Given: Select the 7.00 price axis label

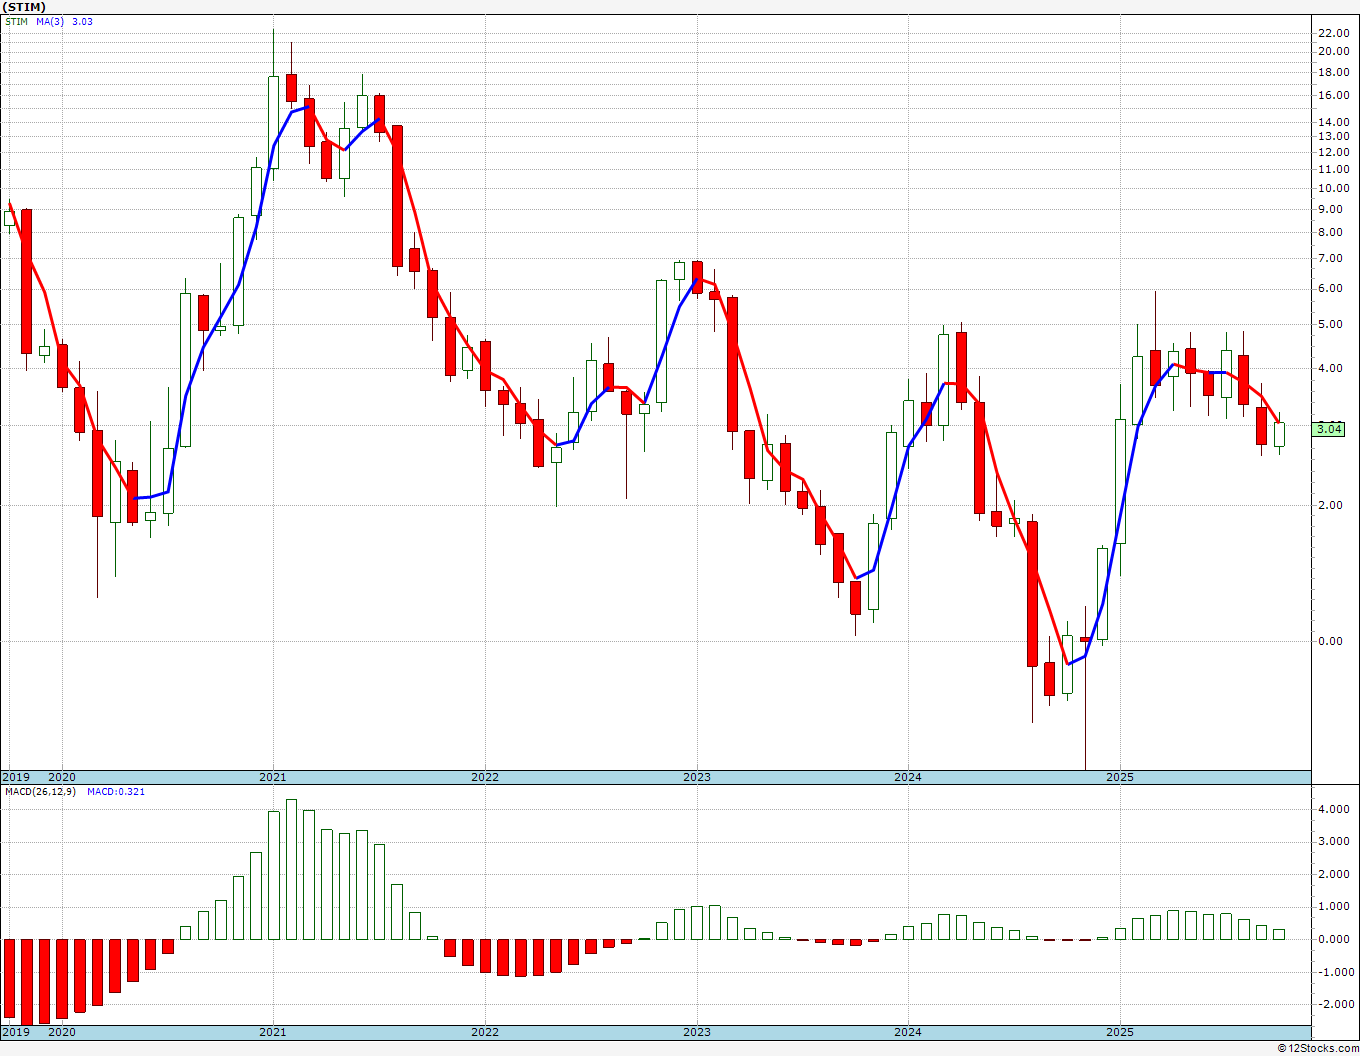Looking at the screenshot, I should coord(1330,258).
